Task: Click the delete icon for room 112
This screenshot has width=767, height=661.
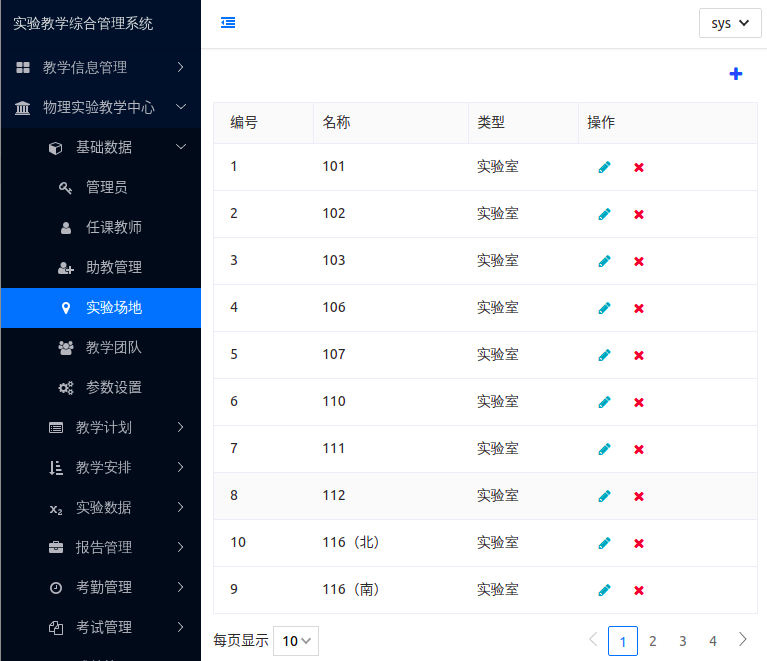Action: (639, 496)
